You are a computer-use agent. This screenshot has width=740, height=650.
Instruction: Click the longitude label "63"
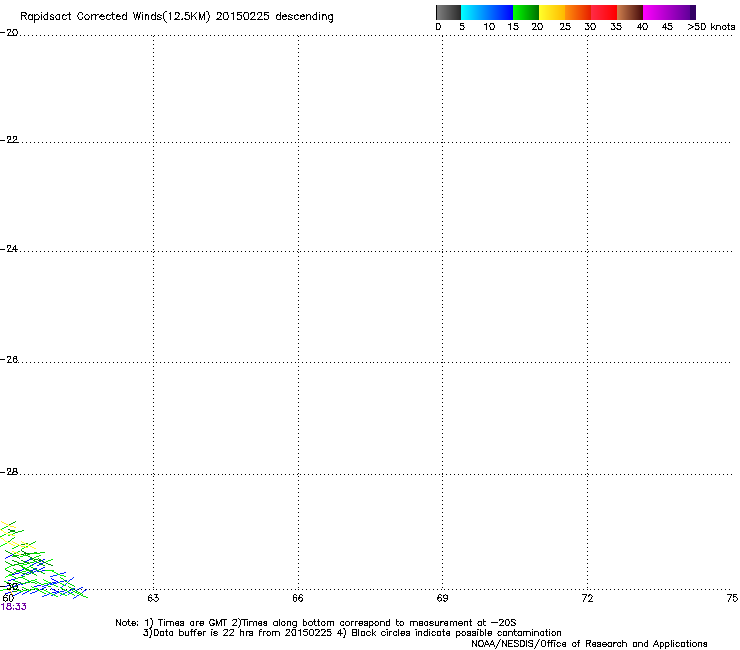(153, 598)
